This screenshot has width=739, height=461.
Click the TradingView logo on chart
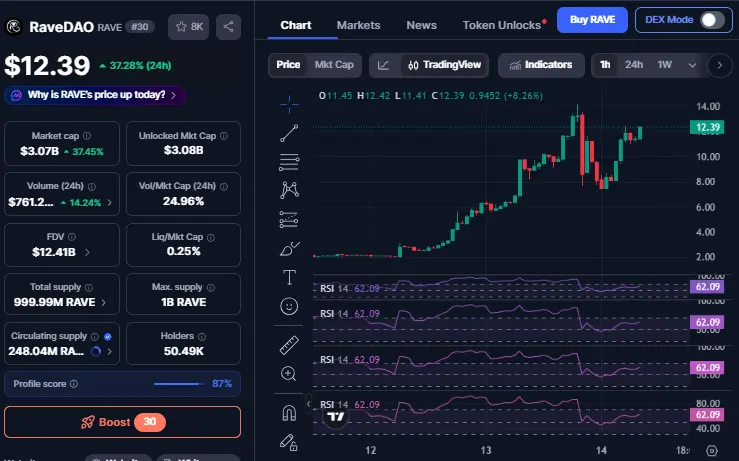336,417
